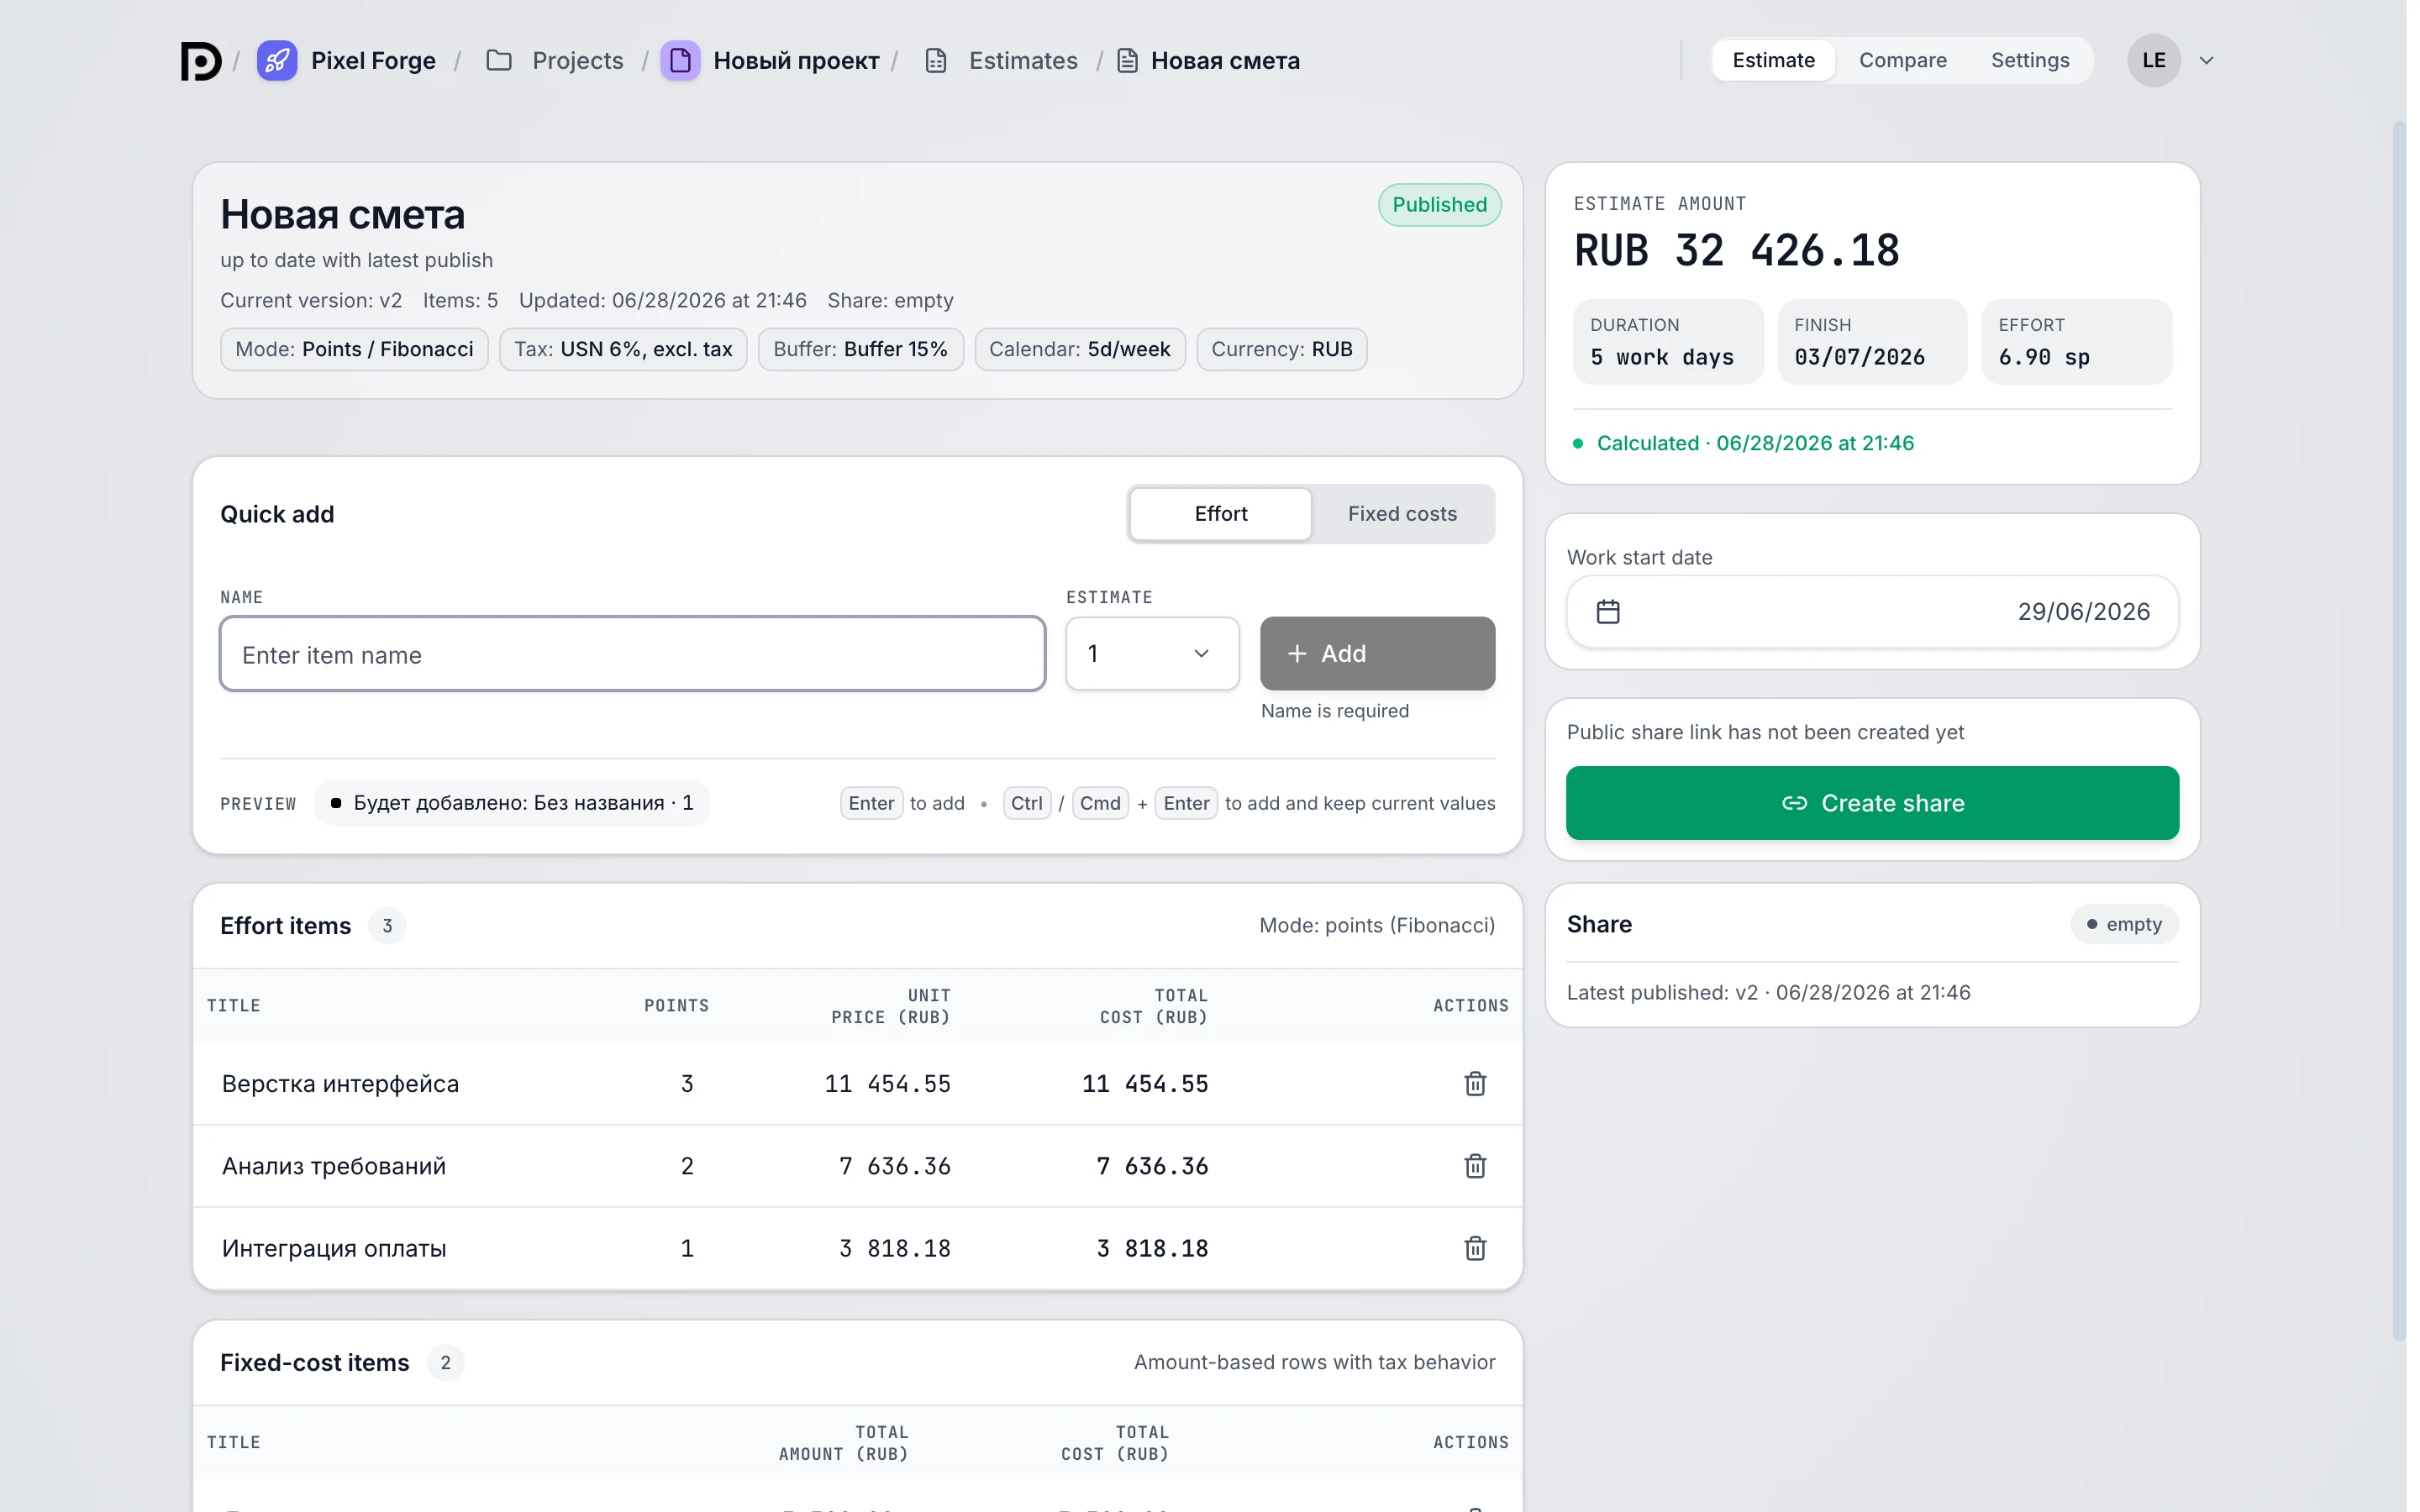Click the Анализ требований item title
Screen dimensions: 2420x1512
click(334, 1166)
